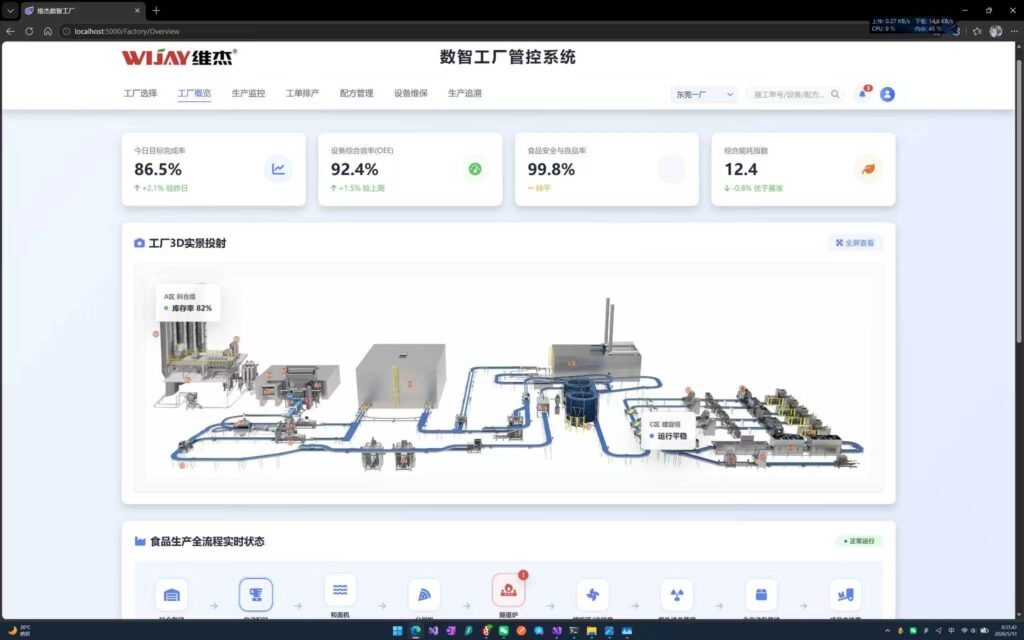
Task: Open the 东莞一厂 factory dropdown
Action: pyautogui.click(x=704, y=94)
